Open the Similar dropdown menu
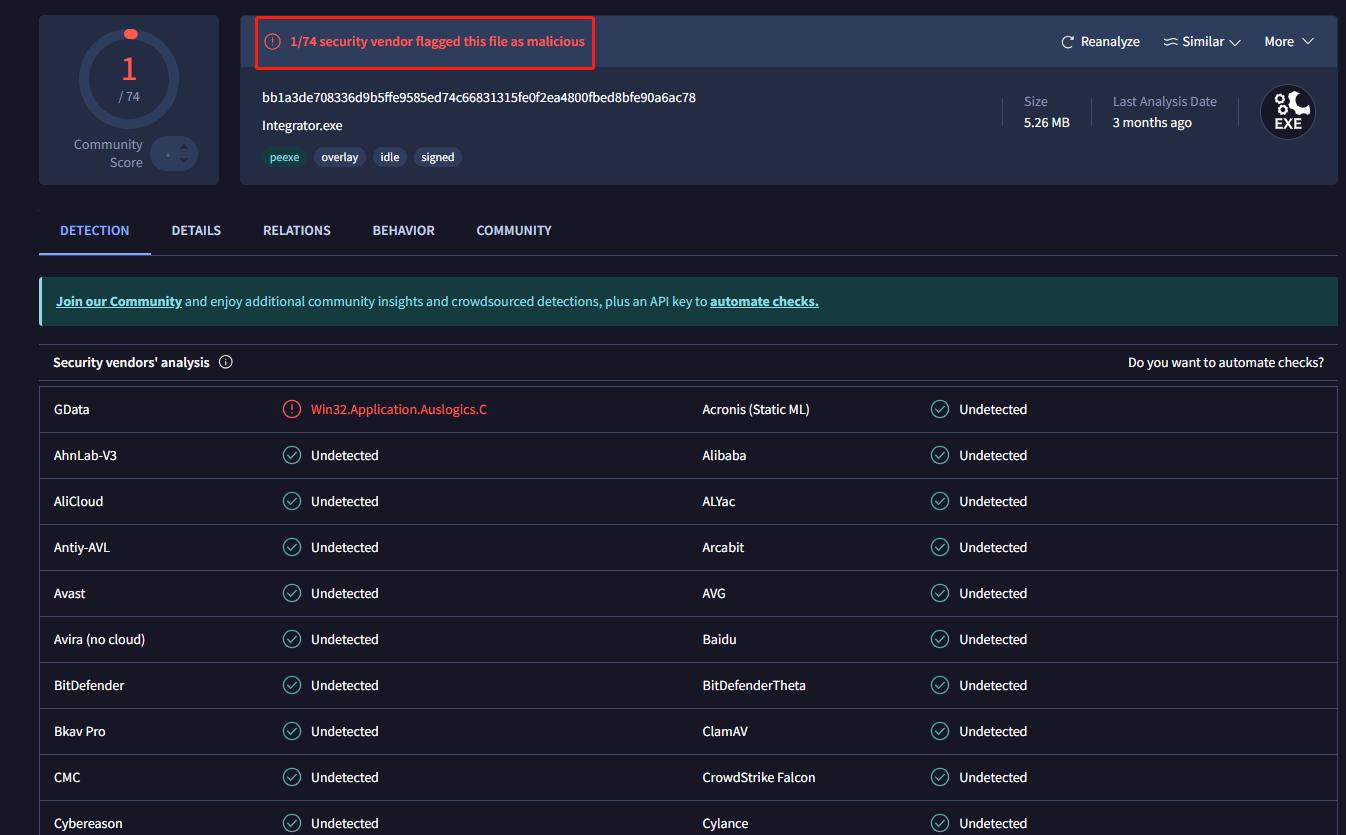This screenshot has width=1346, height=835. pos(1202,42)
